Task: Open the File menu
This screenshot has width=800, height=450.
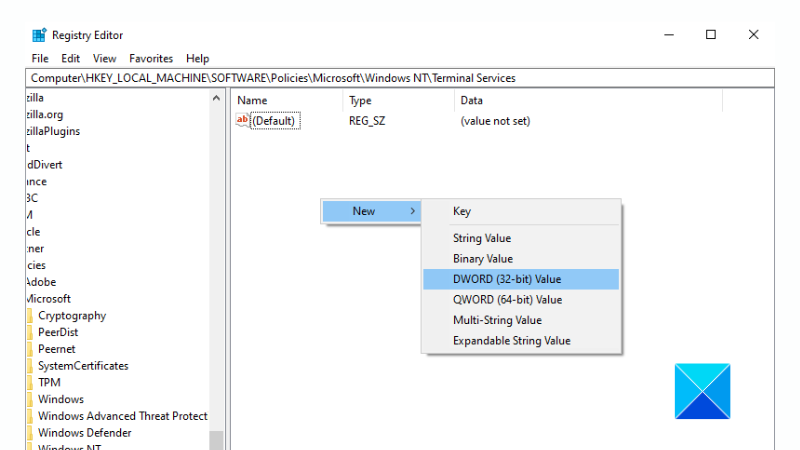Action: [x=40, y=59]
